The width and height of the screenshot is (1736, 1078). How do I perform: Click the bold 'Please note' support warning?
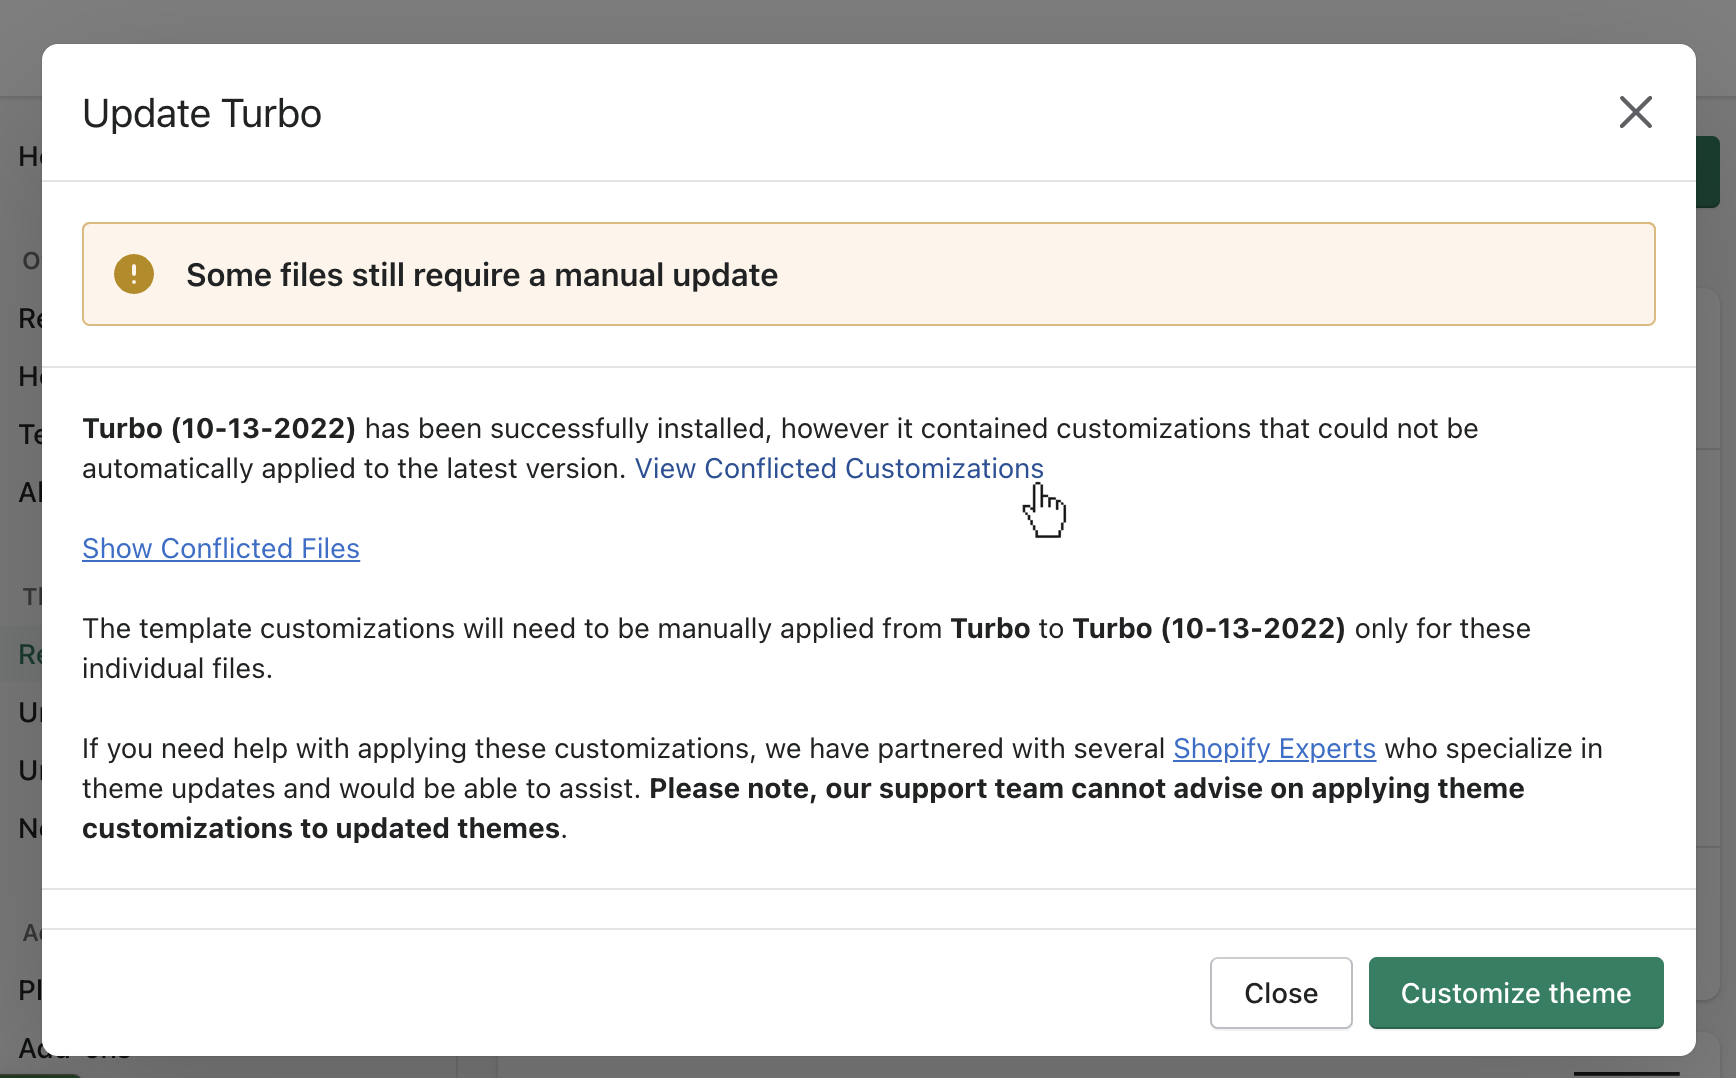[x=1086, y=788]
